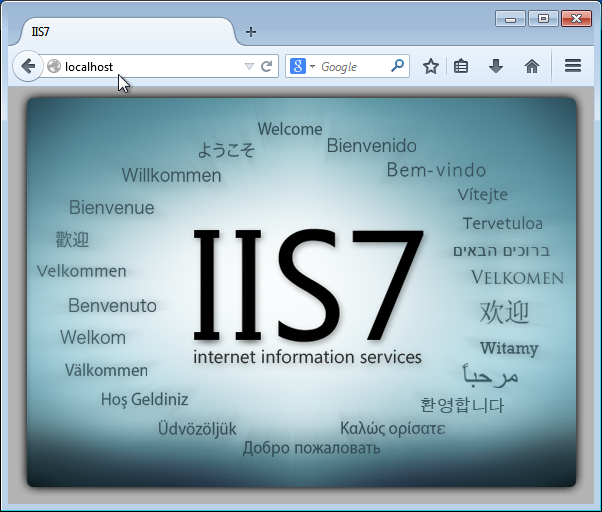Minimize the browser window
This screenshot has height=512, width=602.
[x=510, y=19]
